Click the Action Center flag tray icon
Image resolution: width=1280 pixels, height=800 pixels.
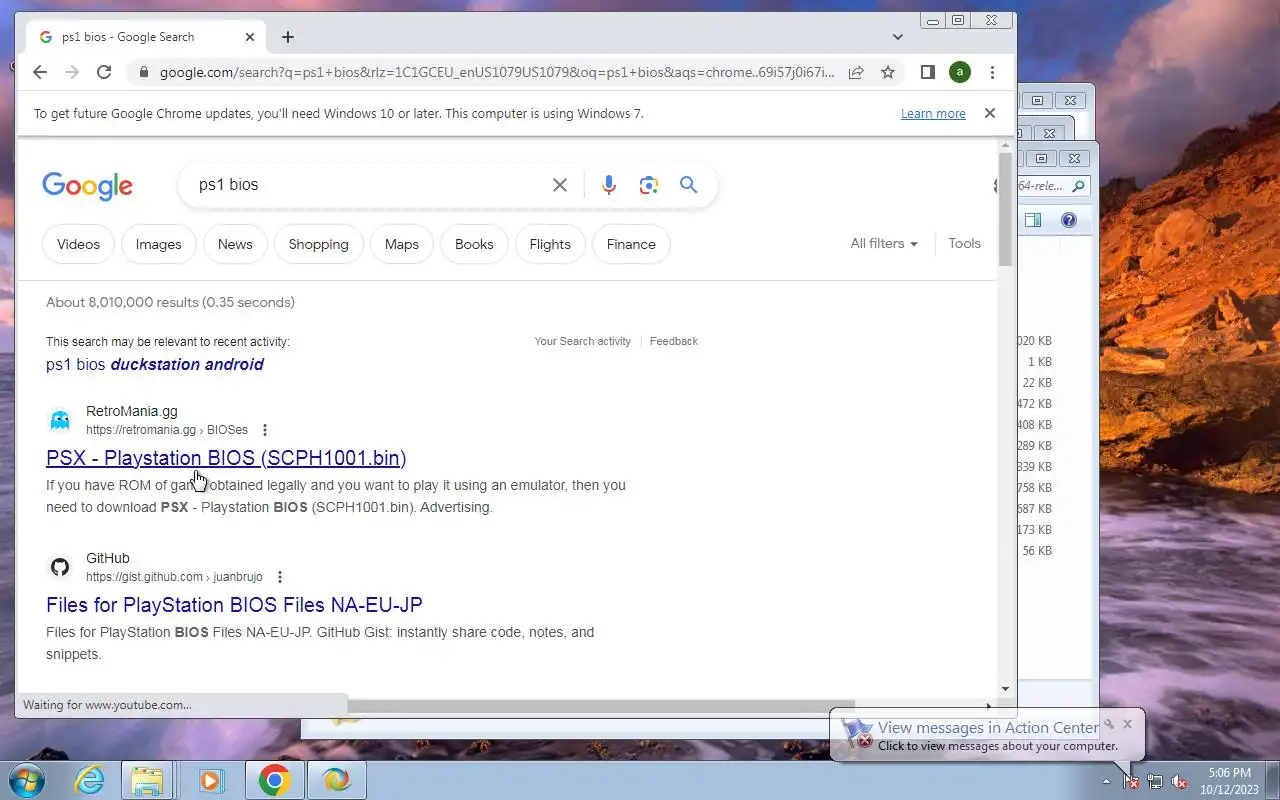tap(1131, 781)
